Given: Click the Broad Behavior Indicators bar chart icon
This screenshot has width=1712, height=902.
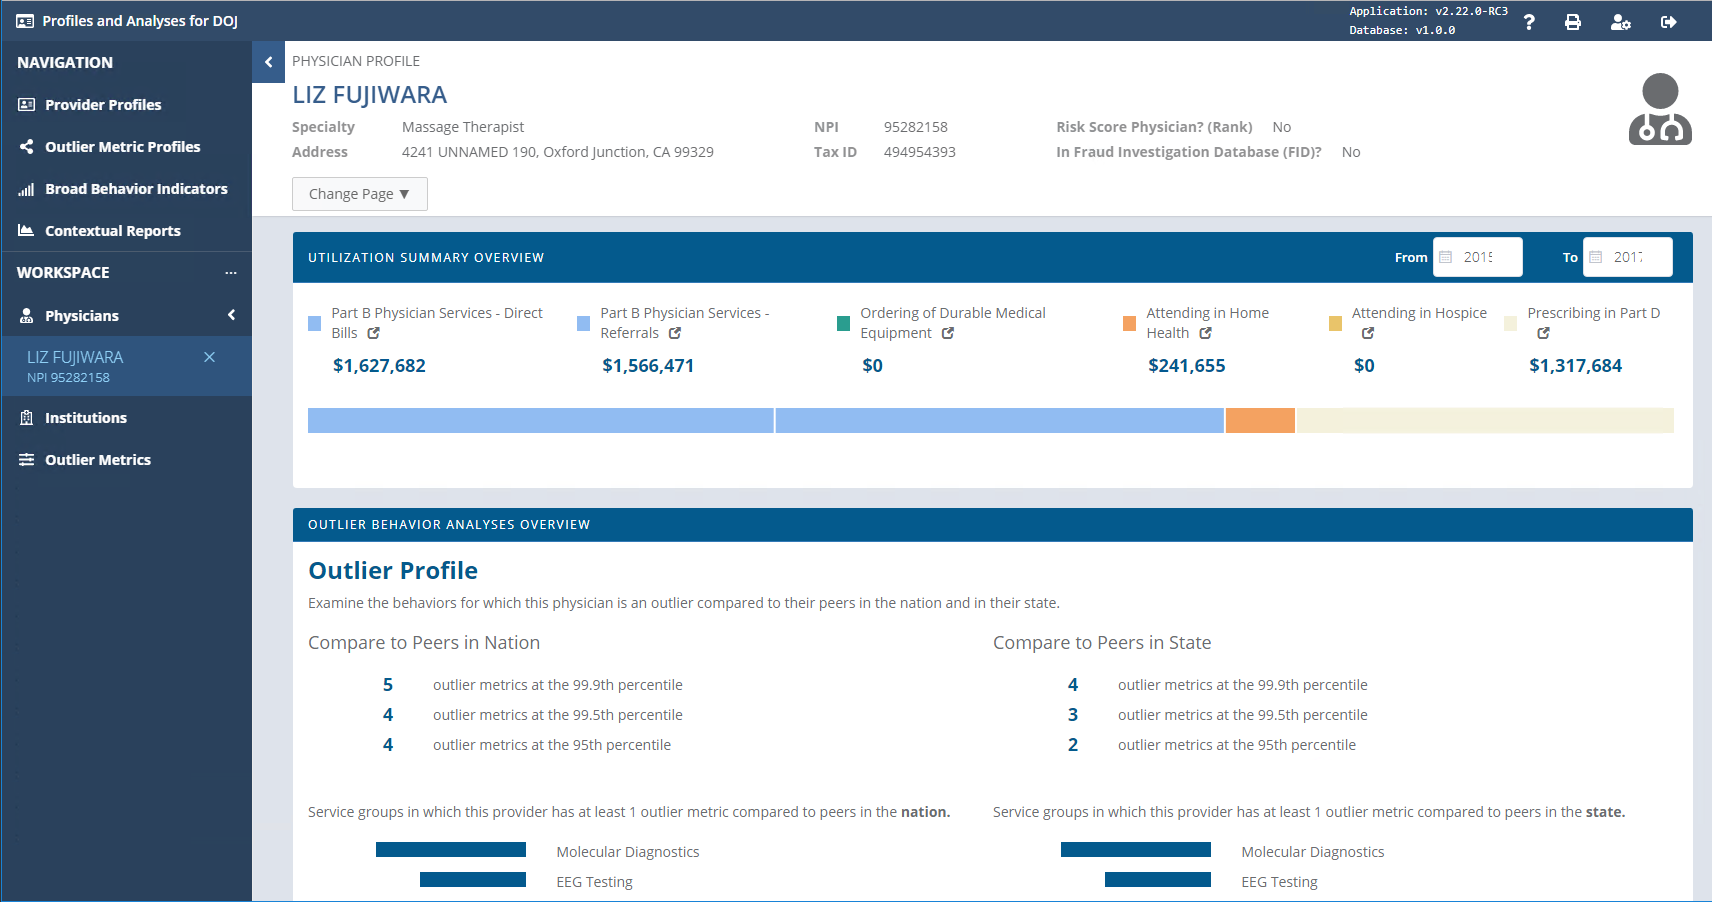Looking at the screenshot, I should click(x=27, y=189).
